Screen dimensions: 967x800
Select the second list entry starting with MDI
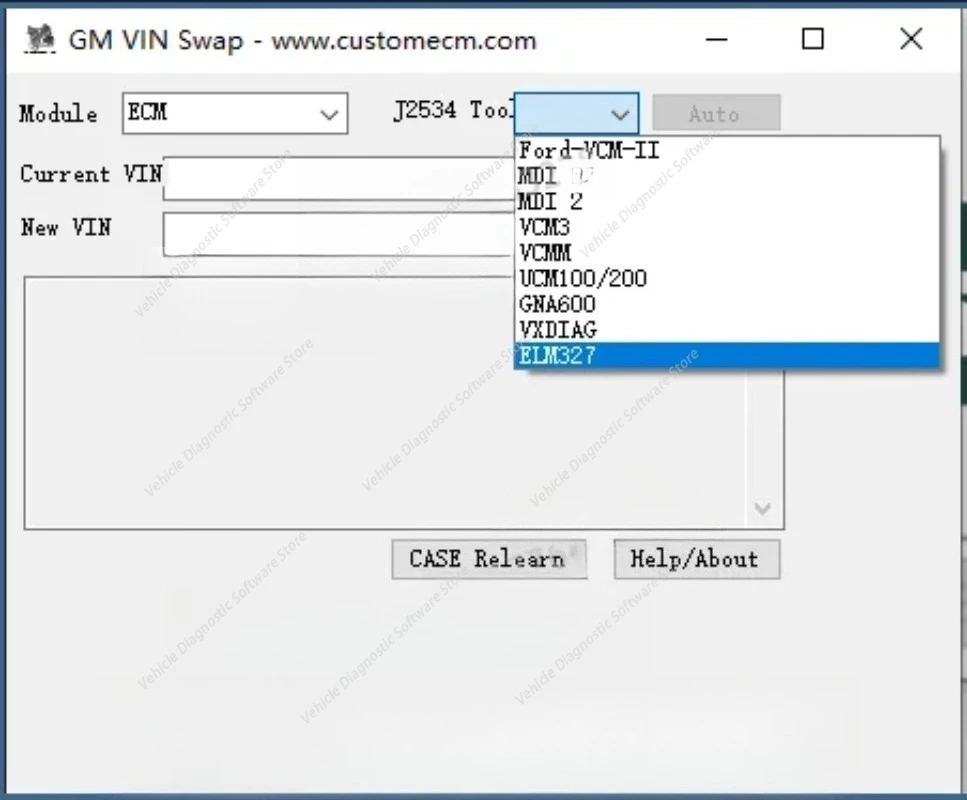(x=728, y=202)
